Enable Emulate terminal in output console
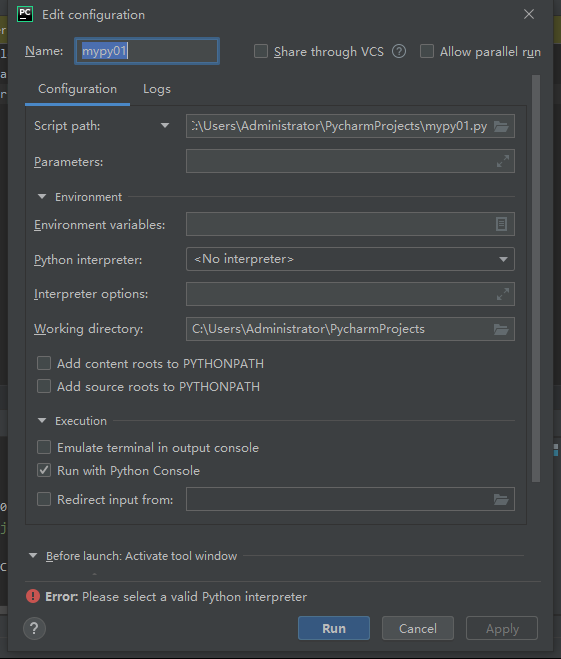This screenshot has width=561, height=659. 44,447
